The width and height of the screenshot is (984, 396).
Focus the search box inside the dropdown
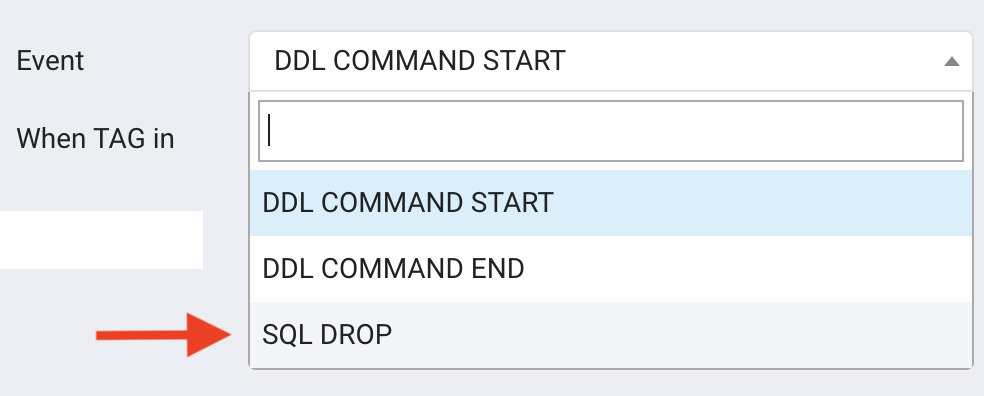pyautogui.click(x=611, y=131)
